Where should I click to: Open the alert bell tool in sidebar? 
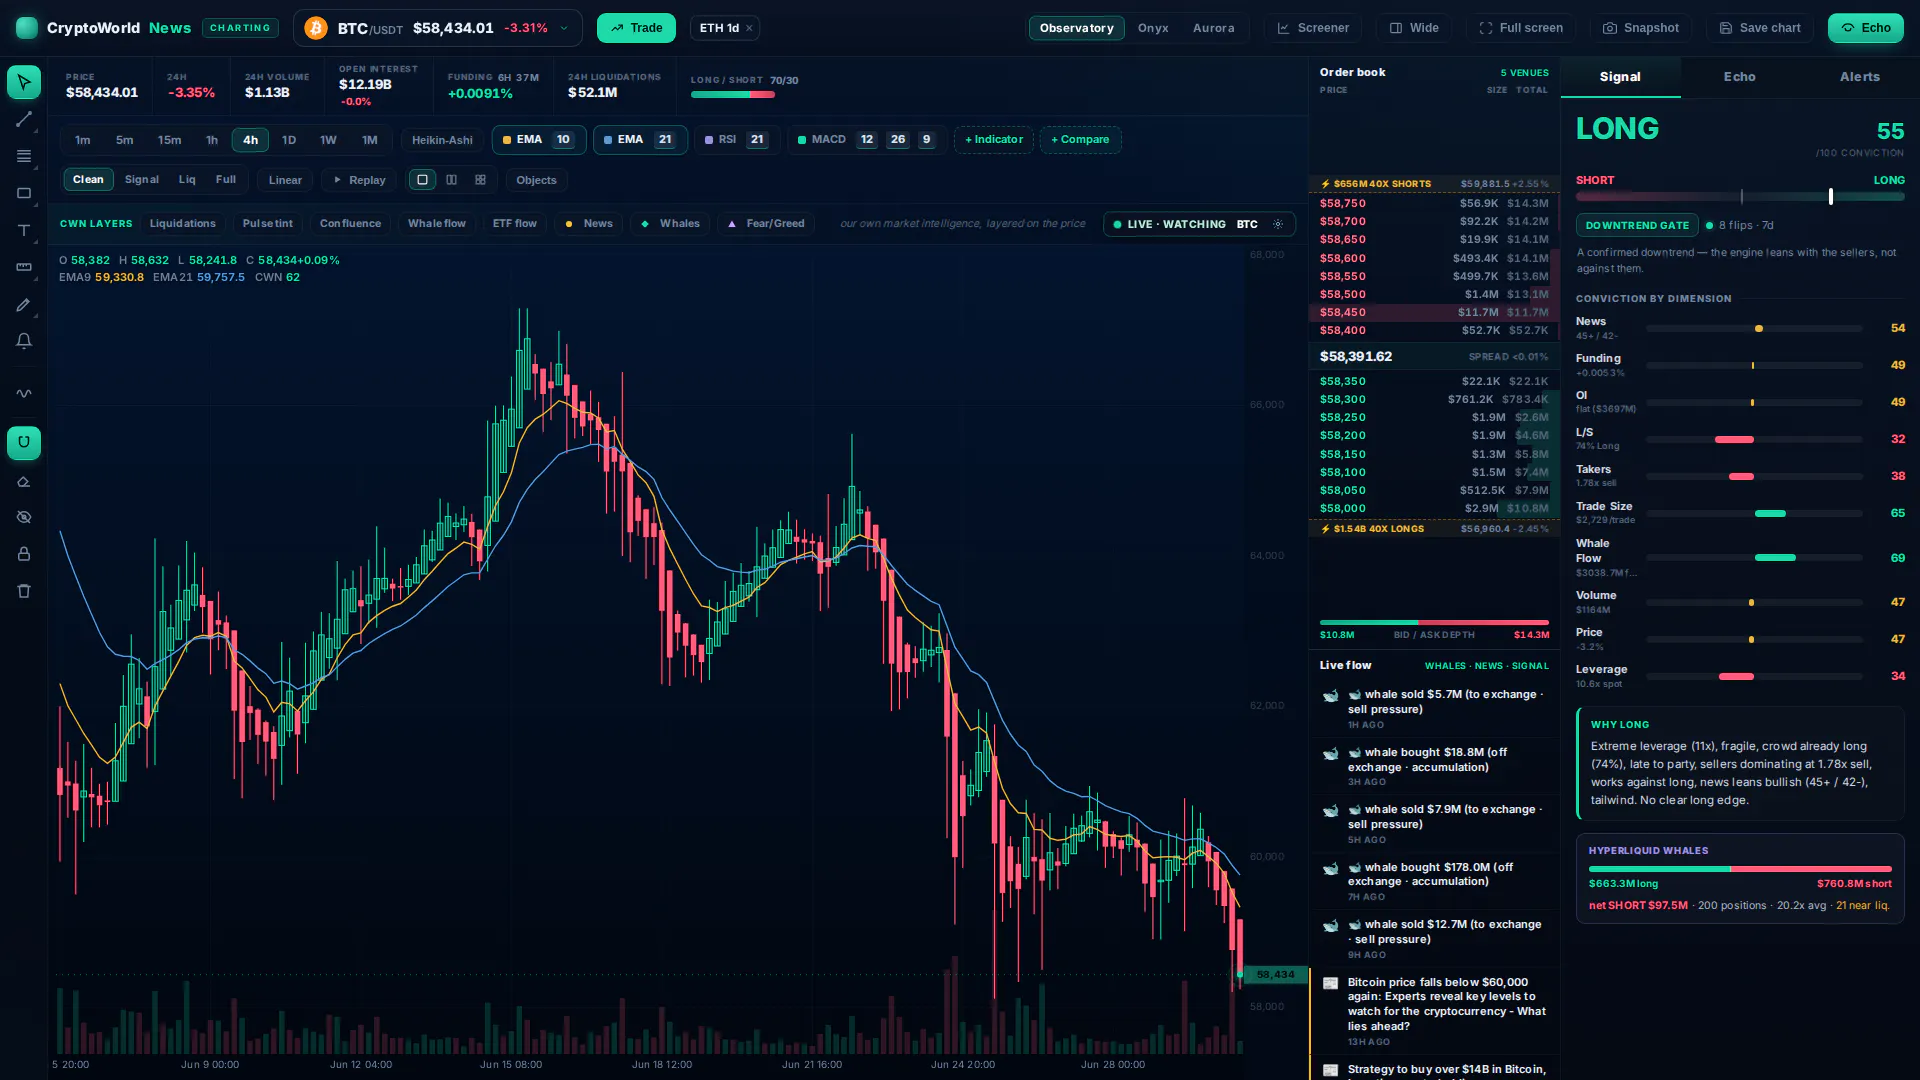click(24, 342)
